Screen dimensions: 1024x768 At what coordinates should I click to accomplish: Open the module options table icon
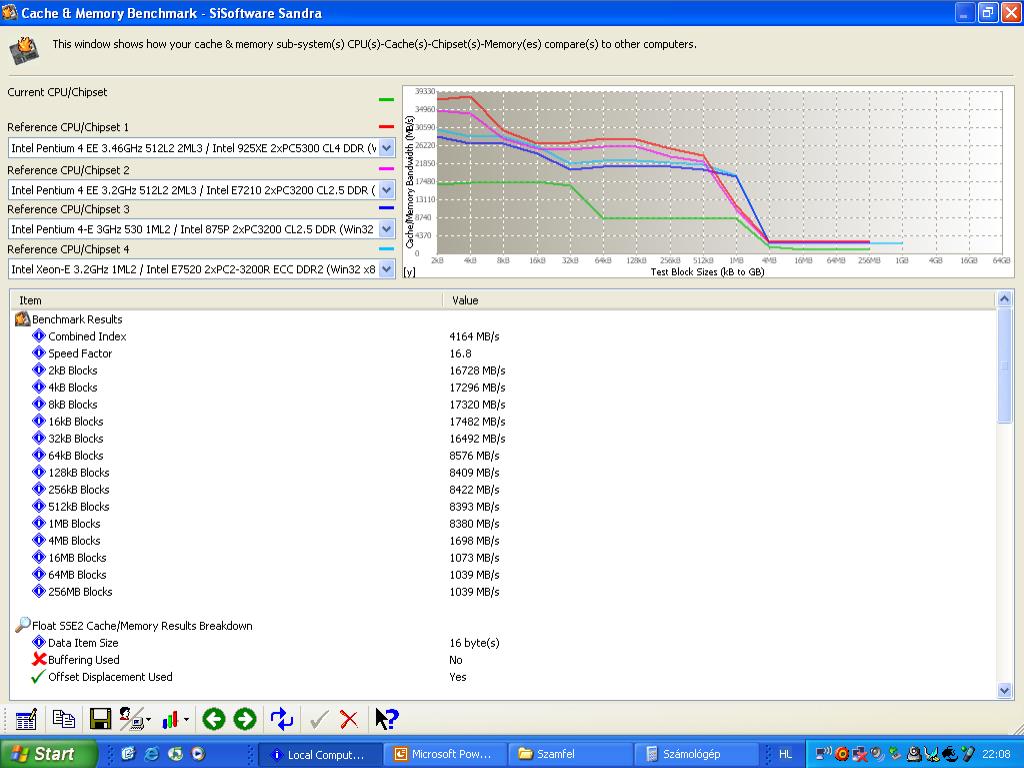point(26,719)
